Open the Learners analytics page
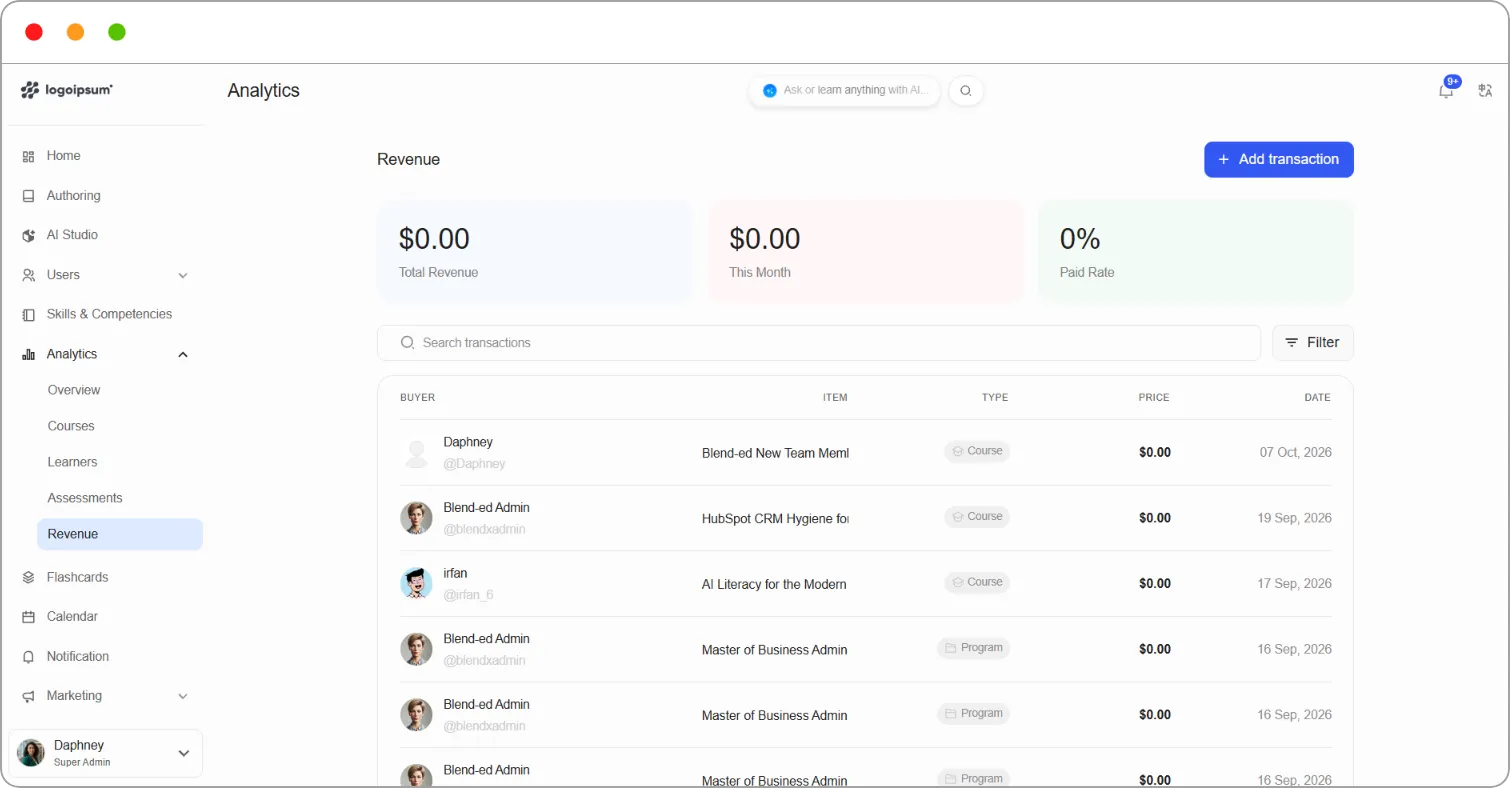This screenshot has width=1510, height=788. click(72, 462)
